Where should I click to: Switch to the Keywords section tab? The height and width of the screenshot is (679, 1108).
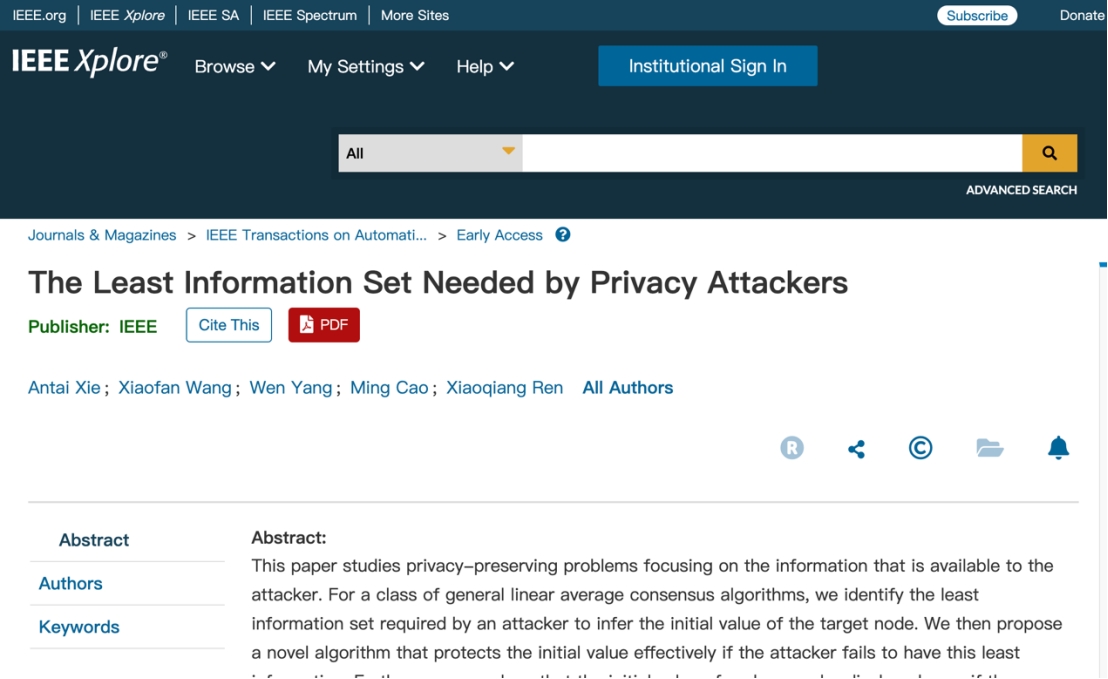pyautogui.click(x=79, y=627)
